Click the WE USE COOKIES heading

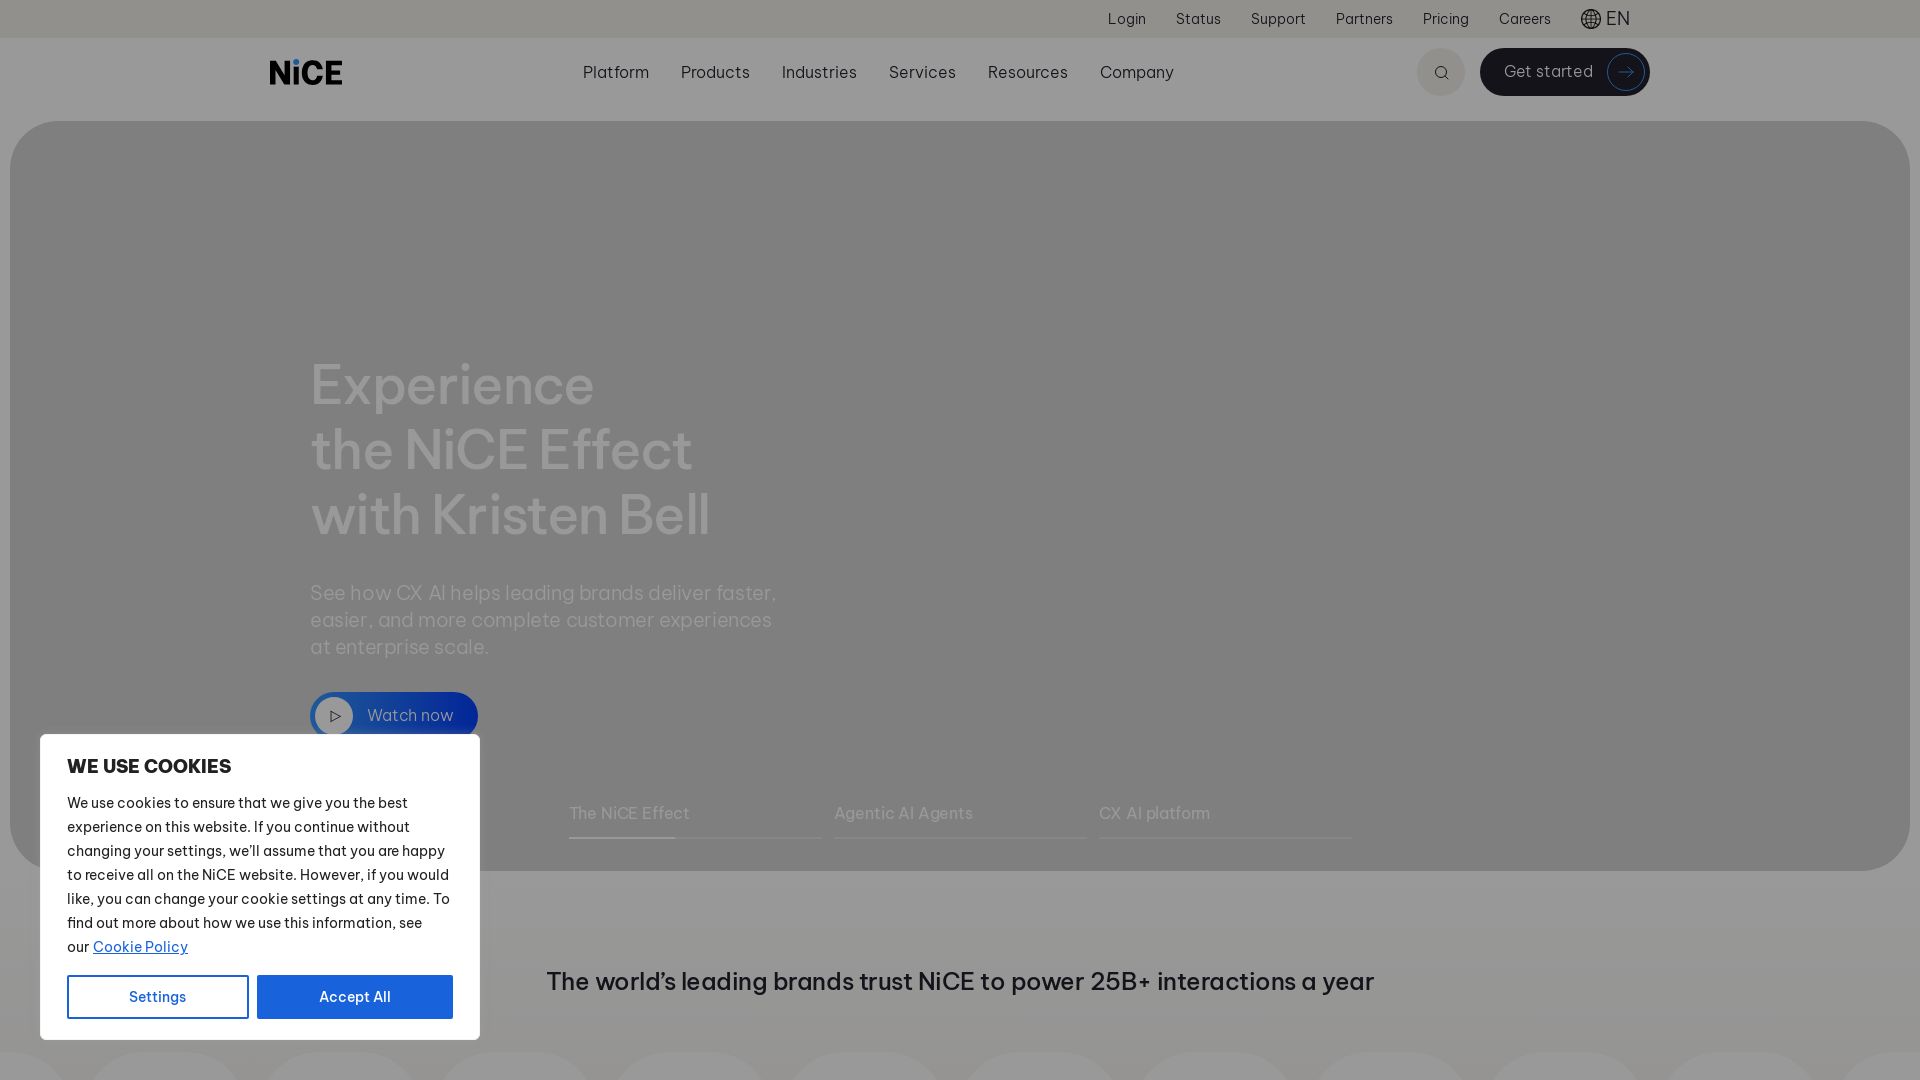point(149,767)
